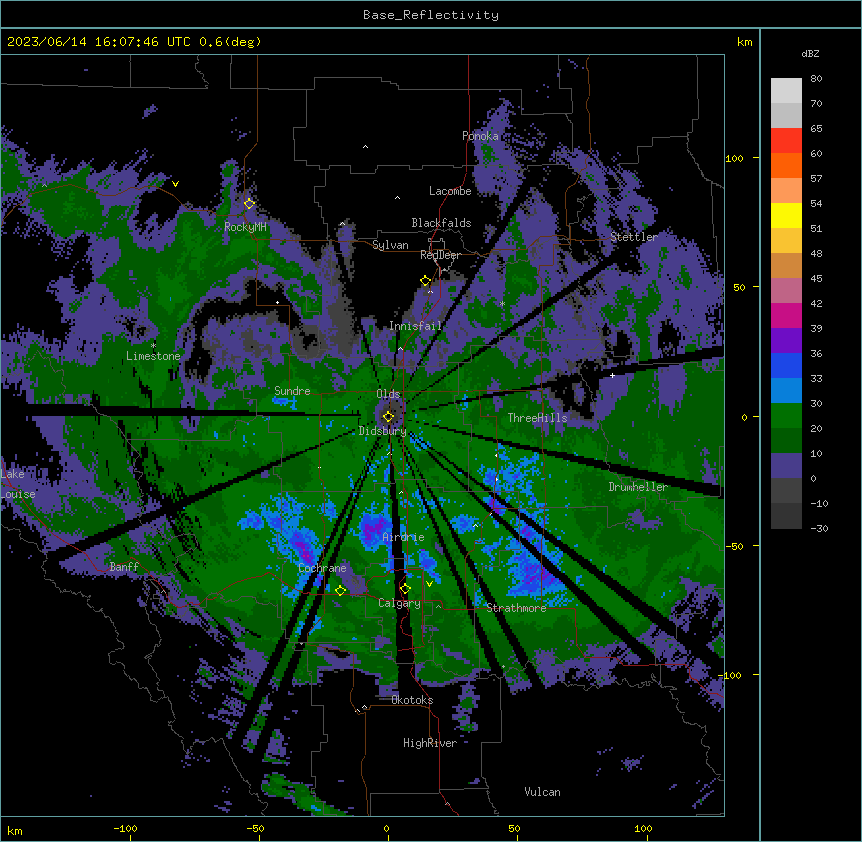The image size is (862, 842).
Task: Click the Banff label
Action: [x=124, y=567]
